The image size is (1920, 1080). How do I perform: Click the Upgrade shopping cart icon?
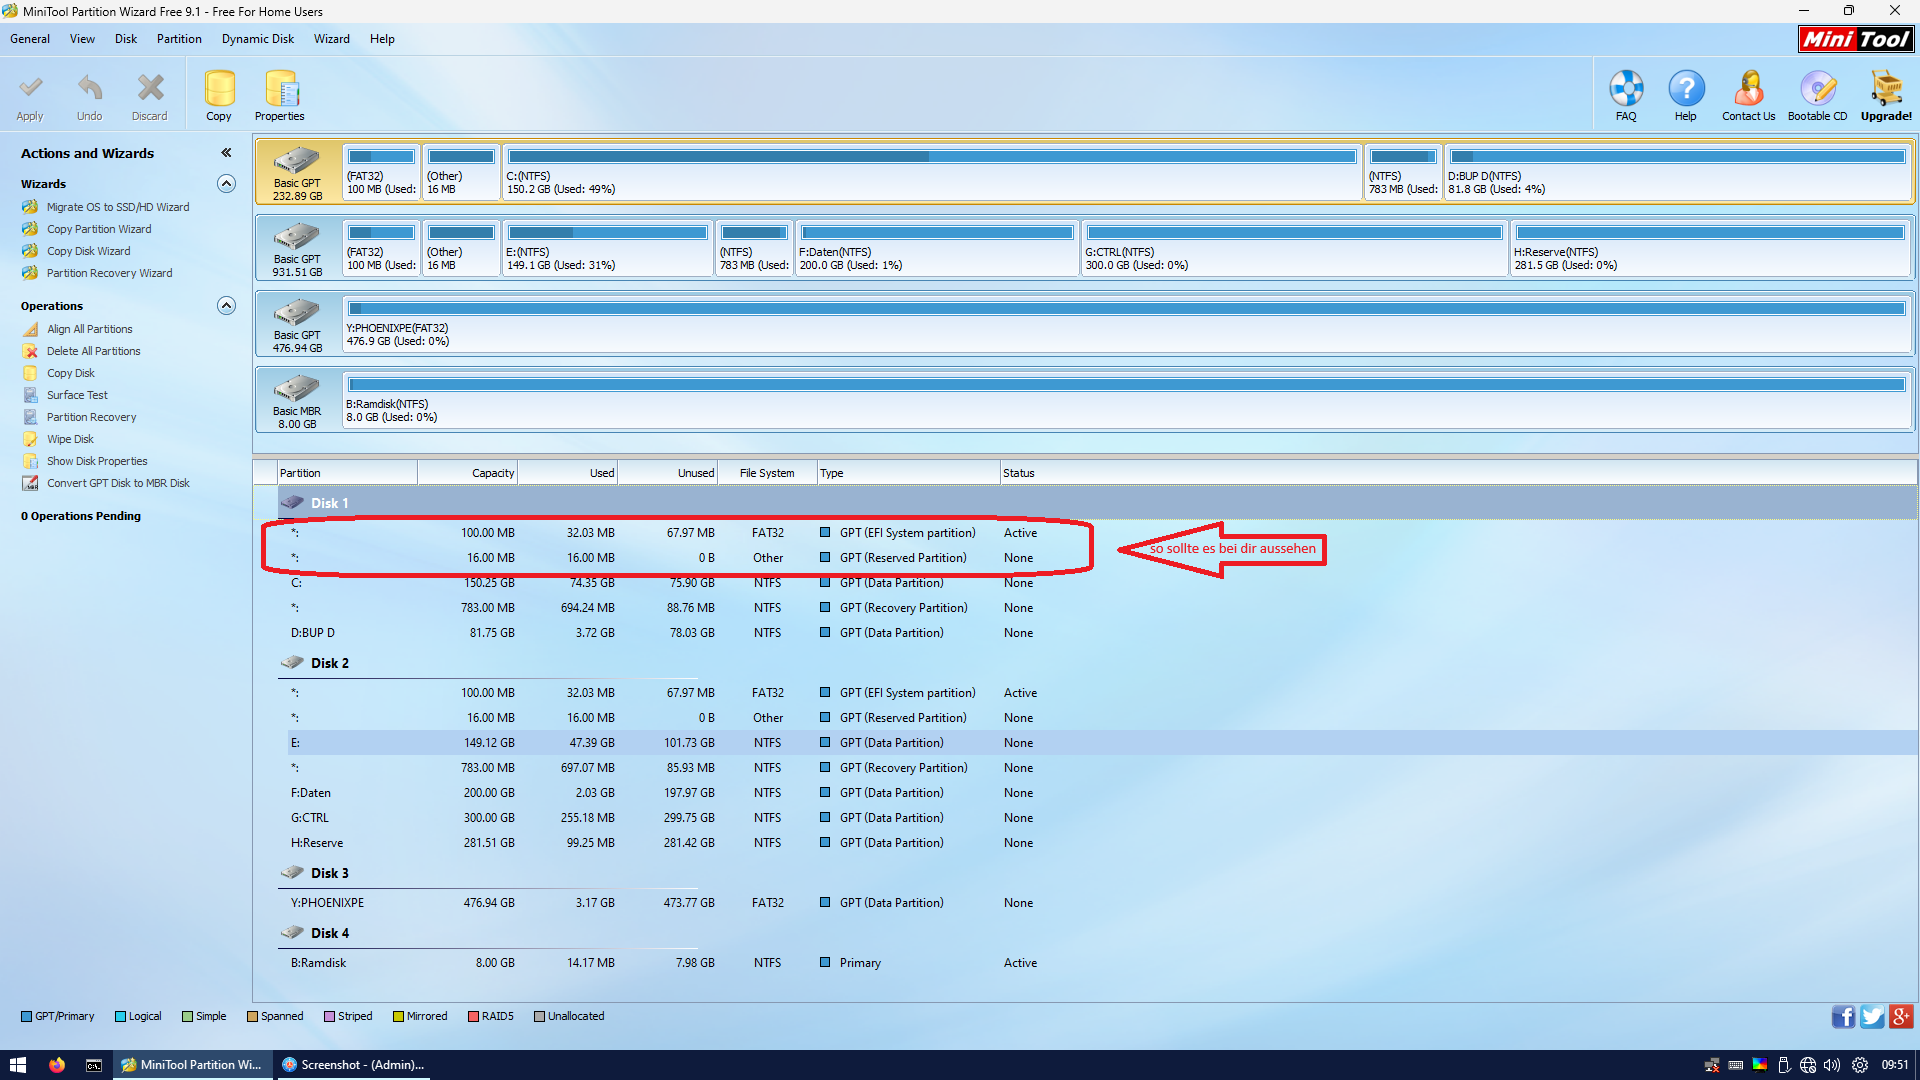tap(1886, 89)
